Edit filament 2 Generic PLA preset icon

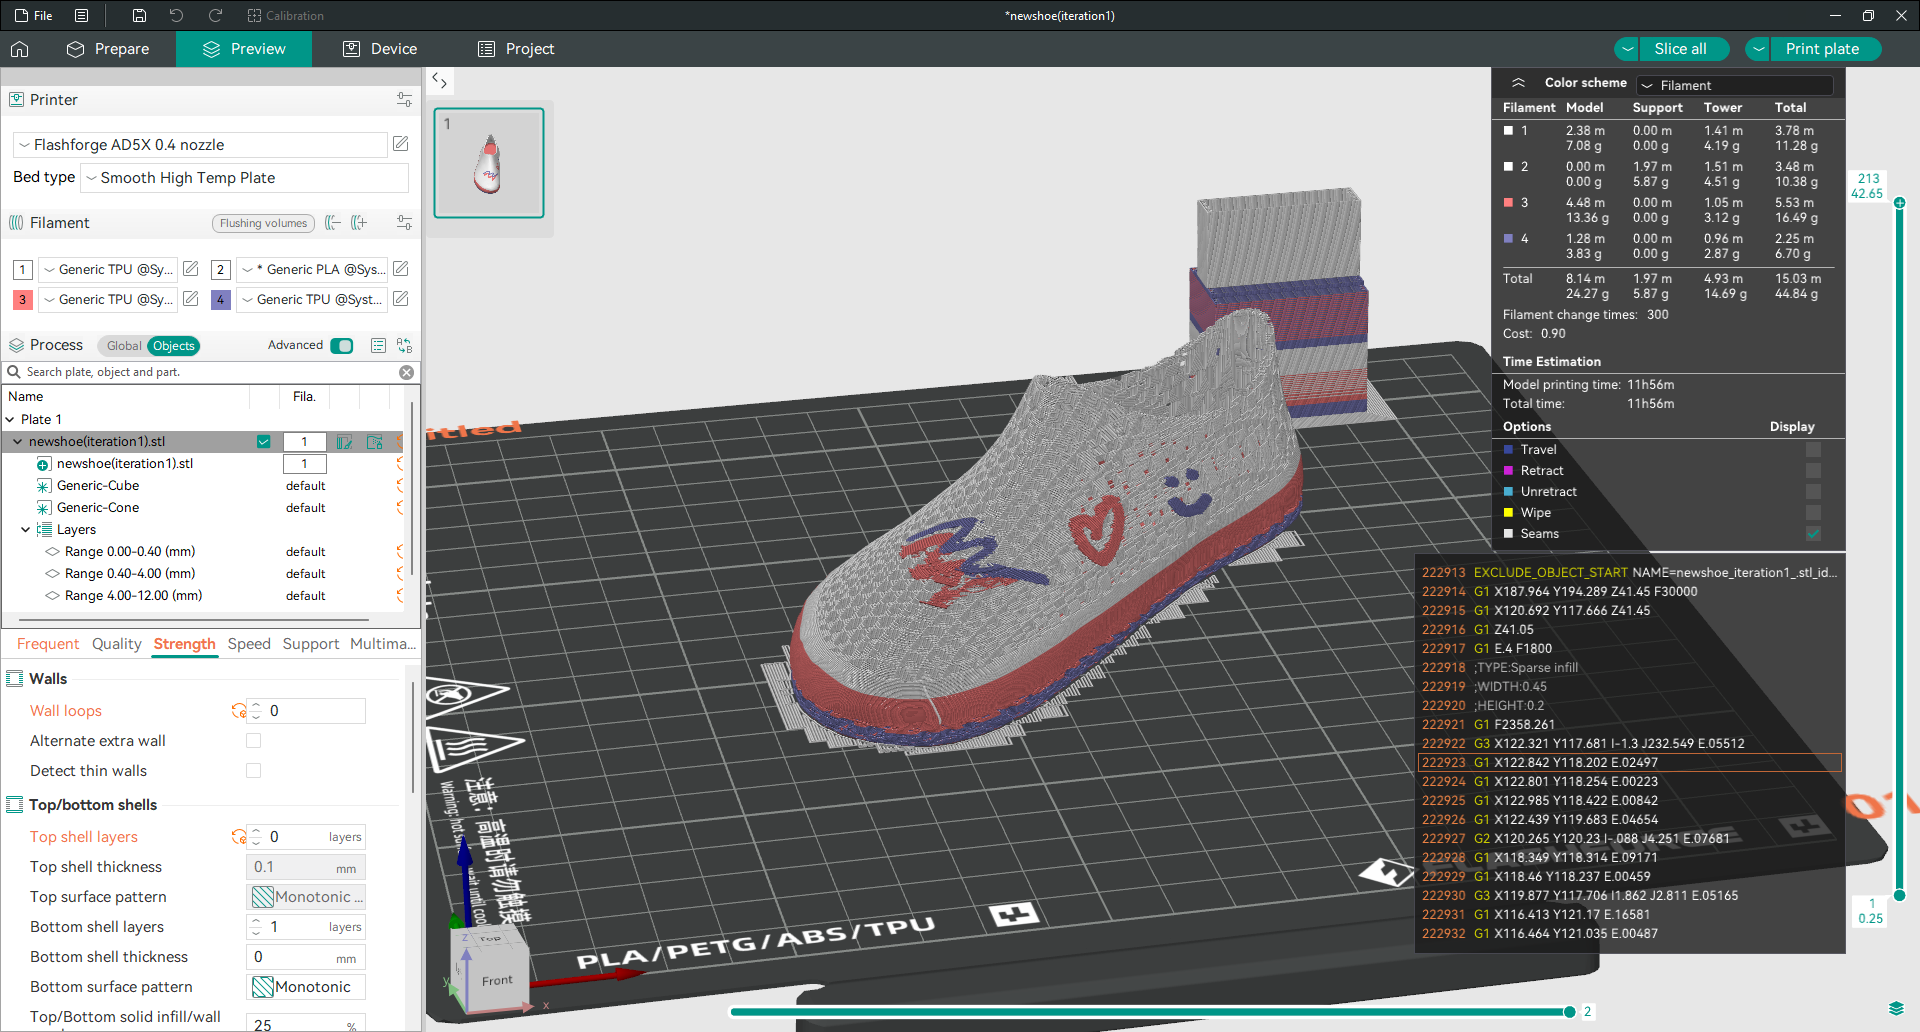click(401, 269)
